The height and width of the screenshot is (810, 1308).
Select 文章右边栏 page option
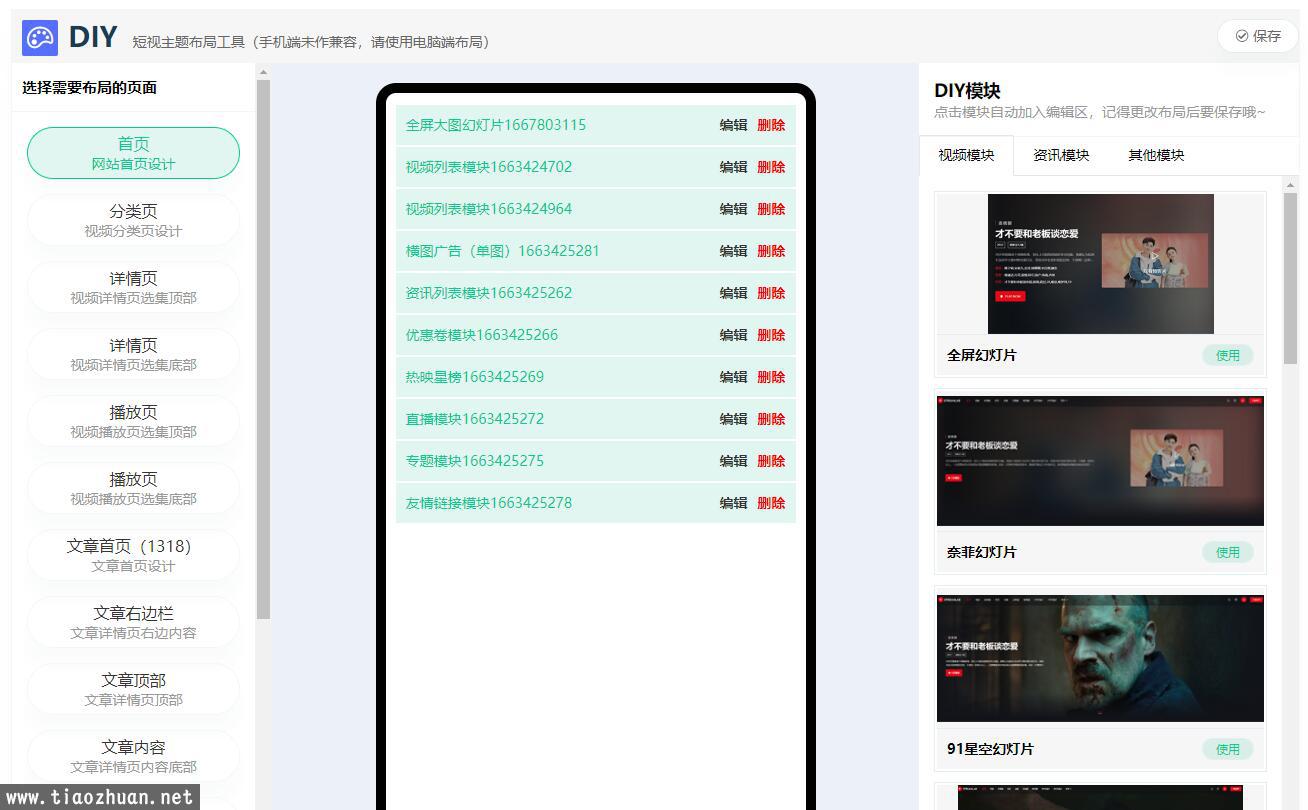tap(133, 622)
